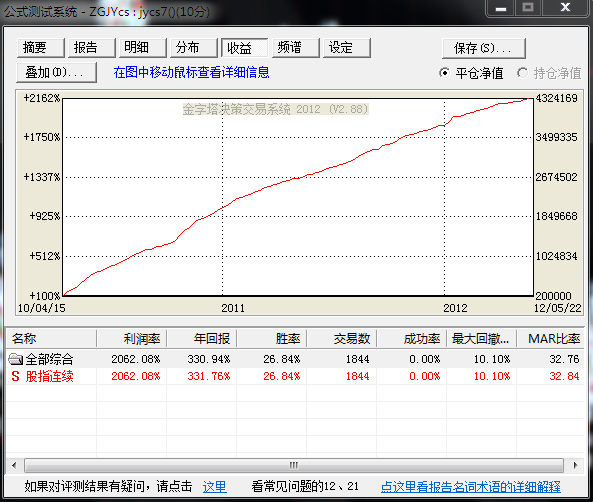Open the 设定 tab
The width and height of the screenshot is (593, 502).
click(x=347, y=48)
